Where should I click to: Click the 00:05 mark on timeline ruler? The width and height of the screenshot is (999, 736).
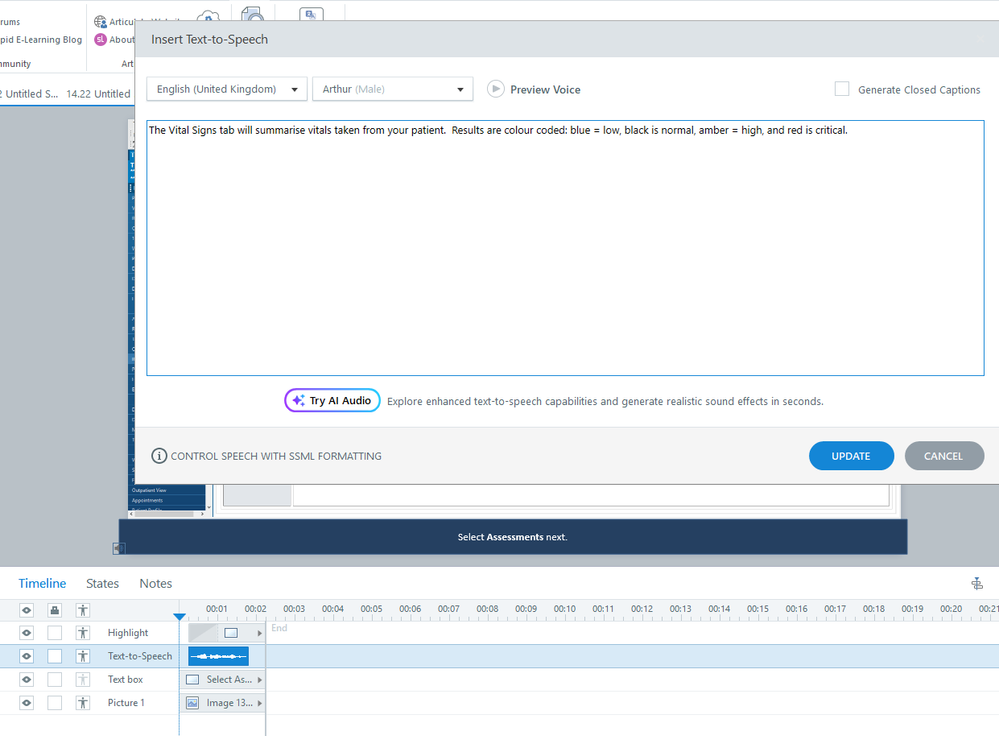click(x=371, y=609)
